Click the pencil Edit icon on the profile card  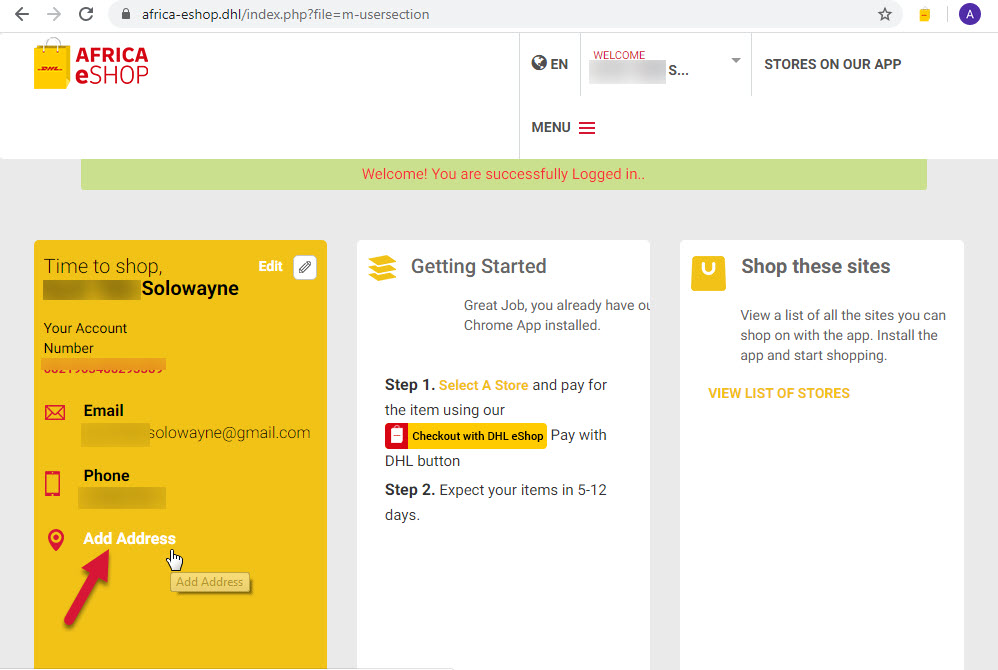point(306,266)
